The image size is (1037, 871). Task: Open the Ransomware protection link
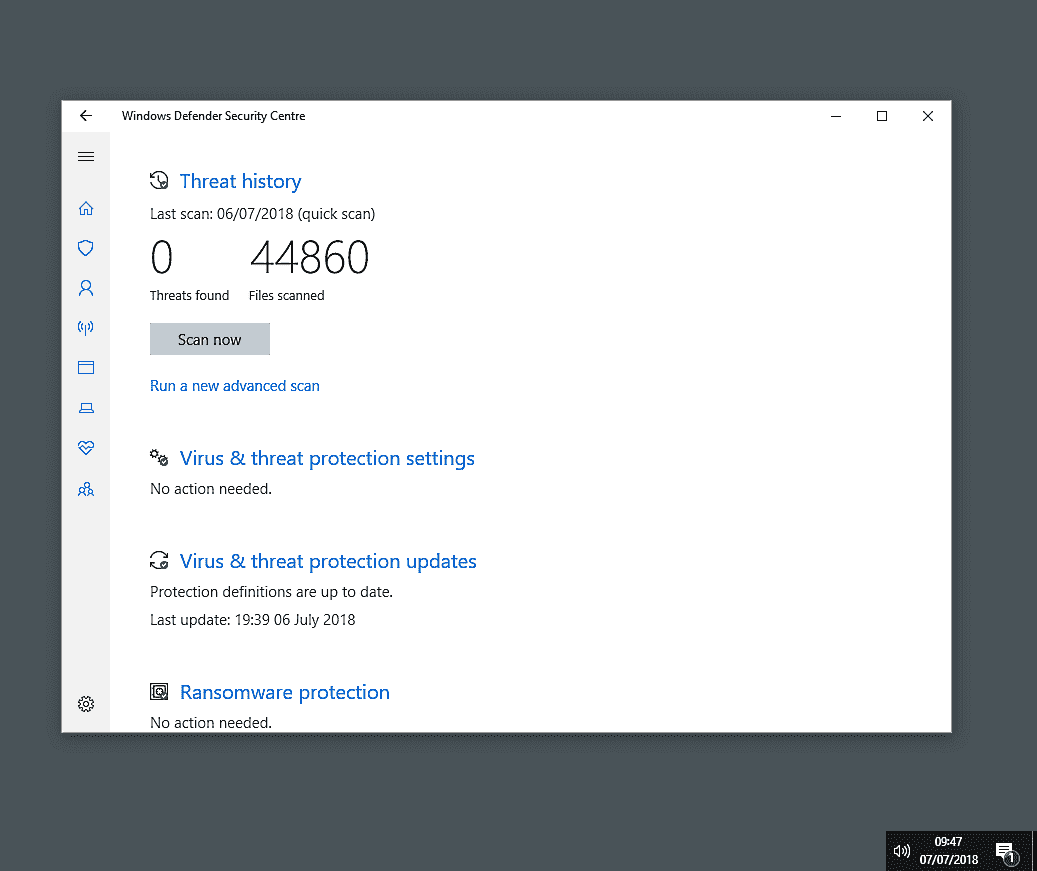[x=285, y=692]
